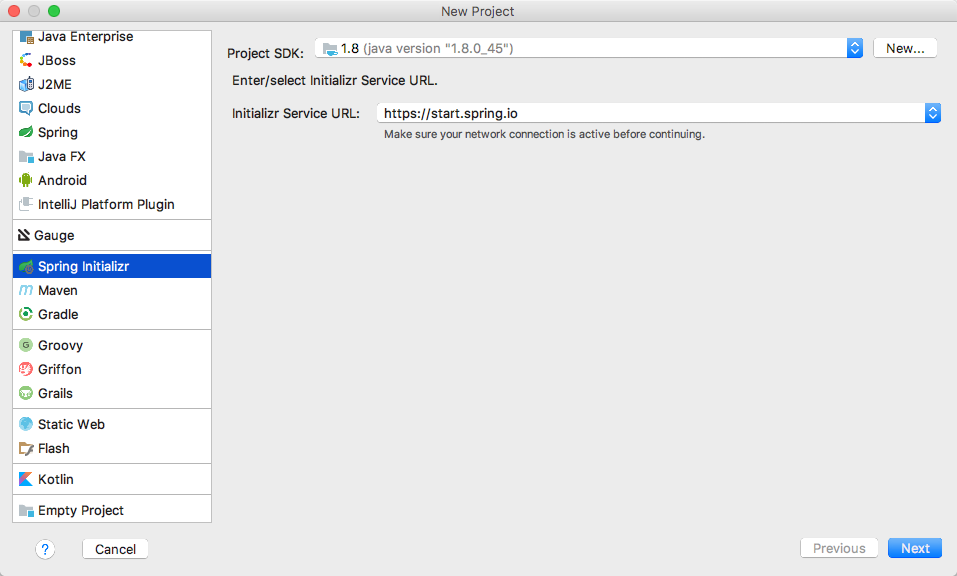Viewport: 957px width, 576px height.
Task: Click the SDK folder icon in combo box
Action: 330,49
